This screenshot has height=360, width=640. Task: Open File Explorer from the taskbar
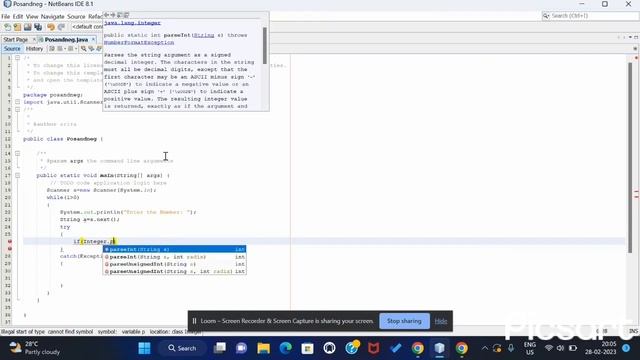264,348
